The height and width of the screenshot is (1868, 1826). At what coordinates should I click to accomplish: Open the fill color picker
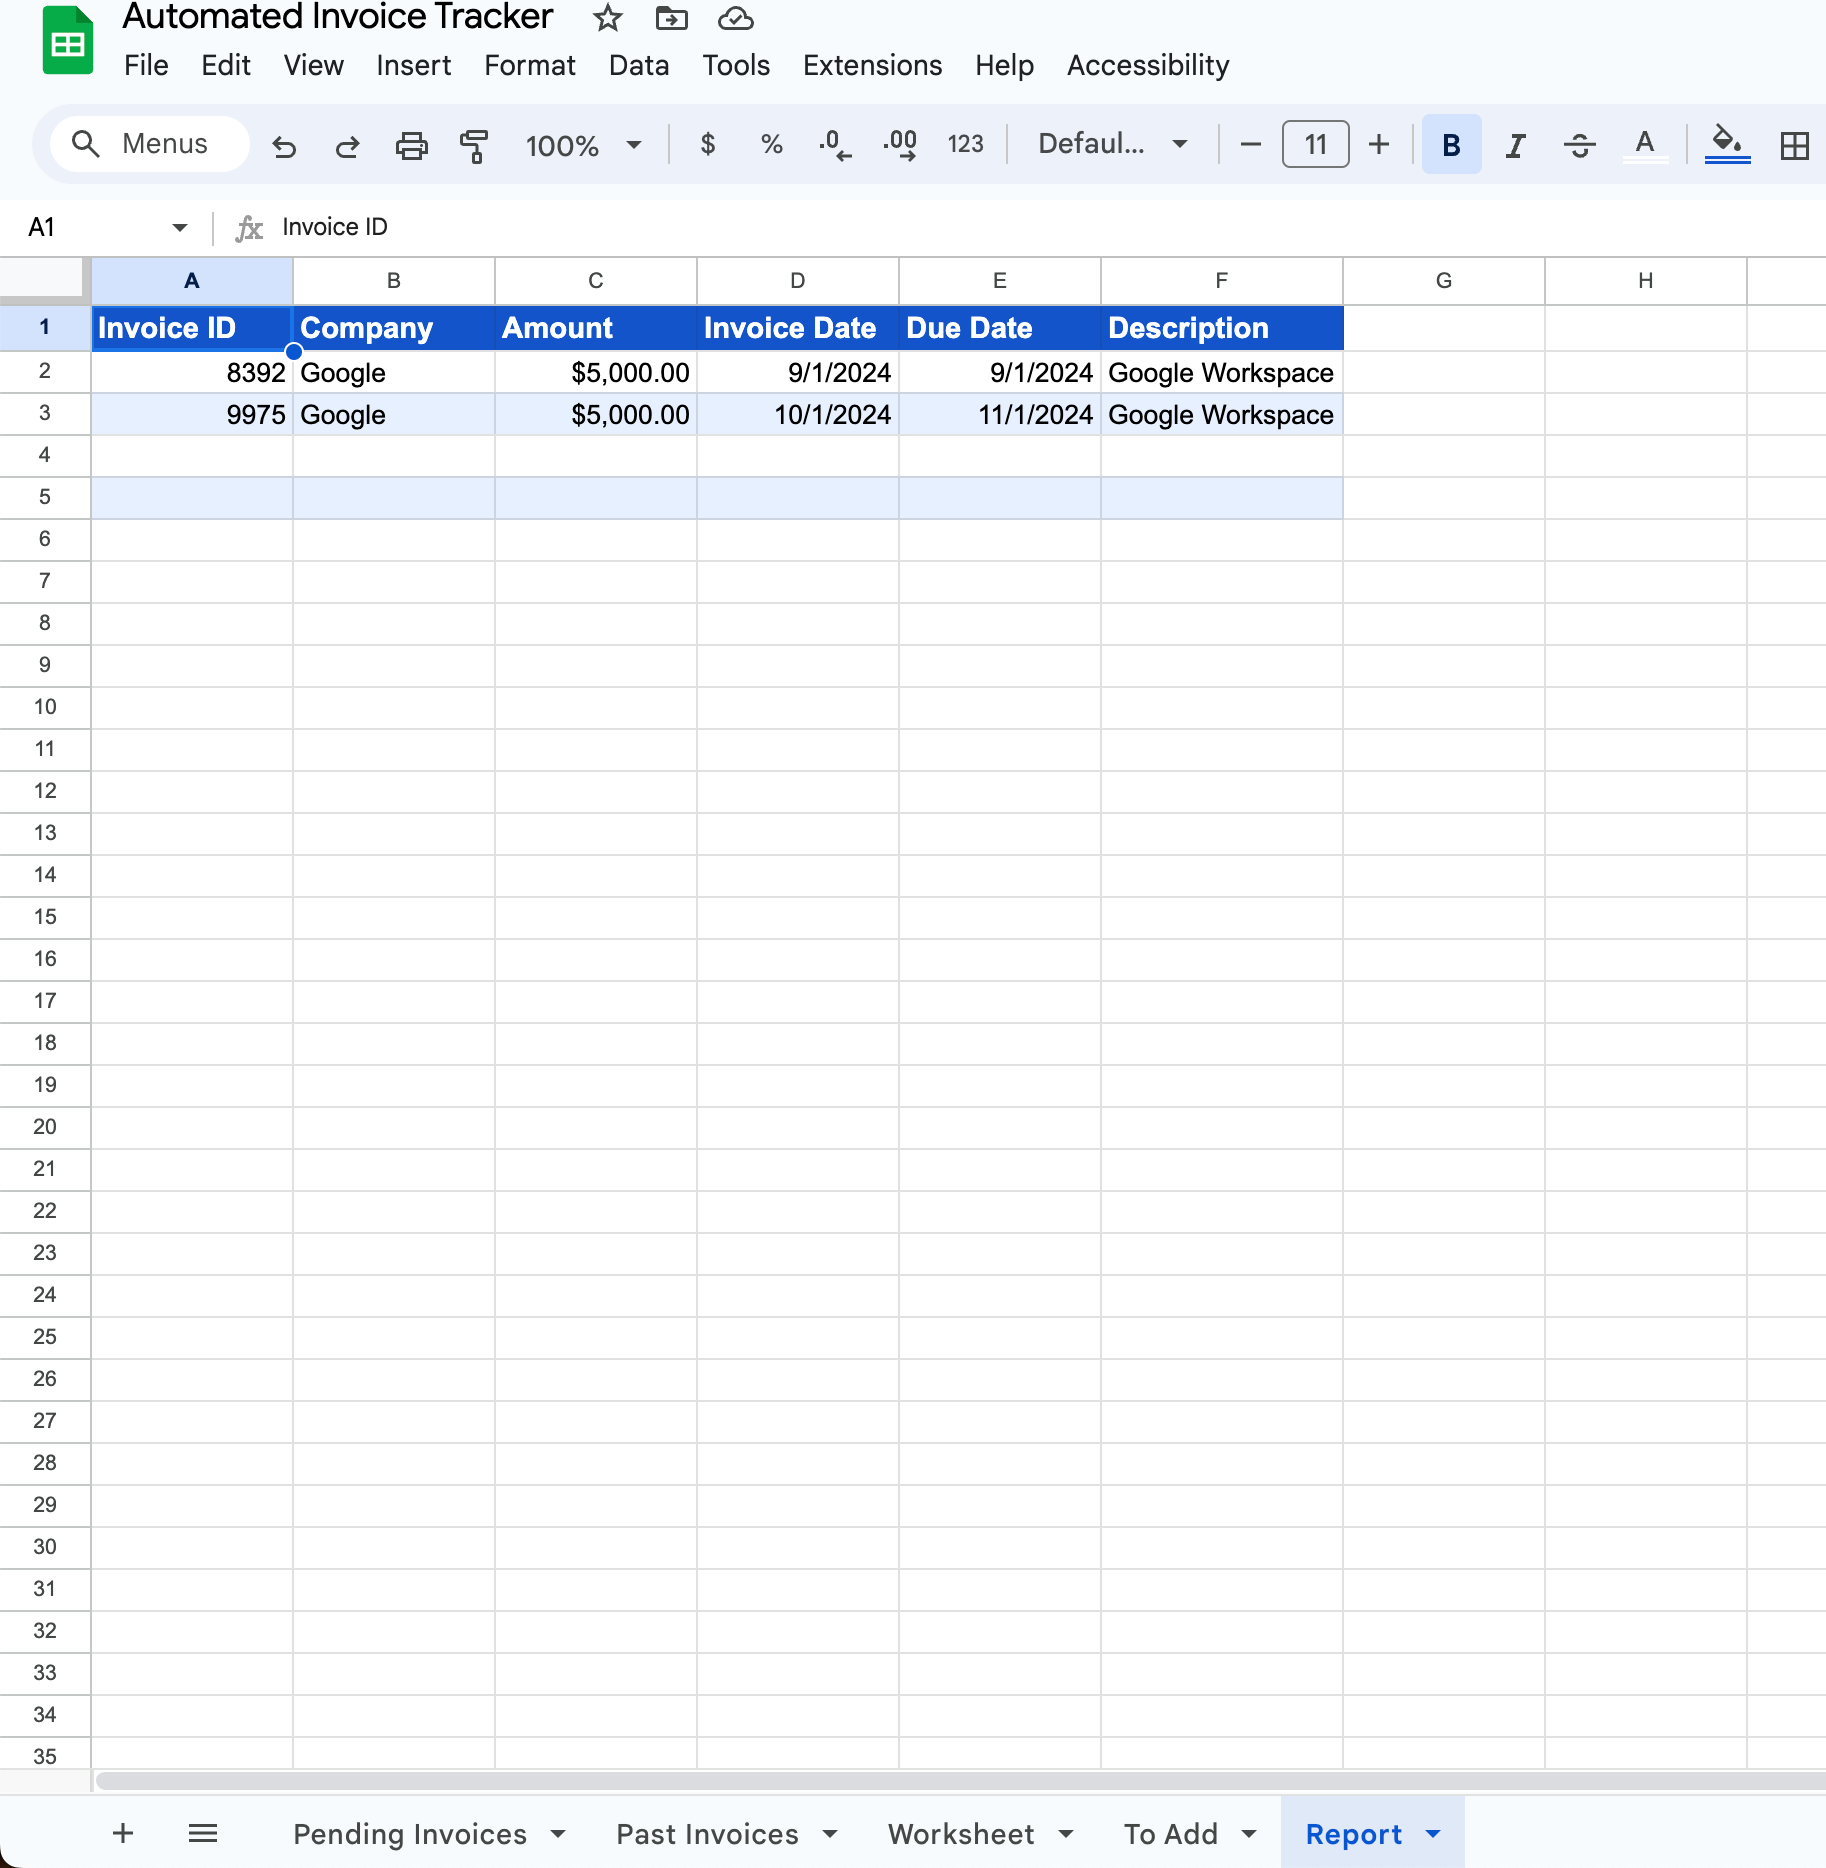point(1727,144)
